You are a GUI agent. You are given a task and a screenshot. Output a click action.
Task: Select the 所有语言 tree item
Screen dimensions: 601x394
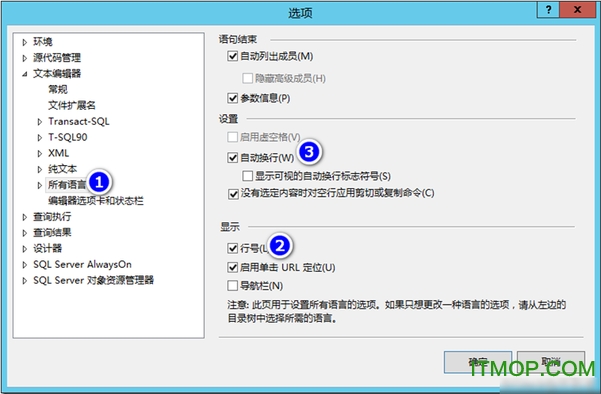[x=67, y=185]
